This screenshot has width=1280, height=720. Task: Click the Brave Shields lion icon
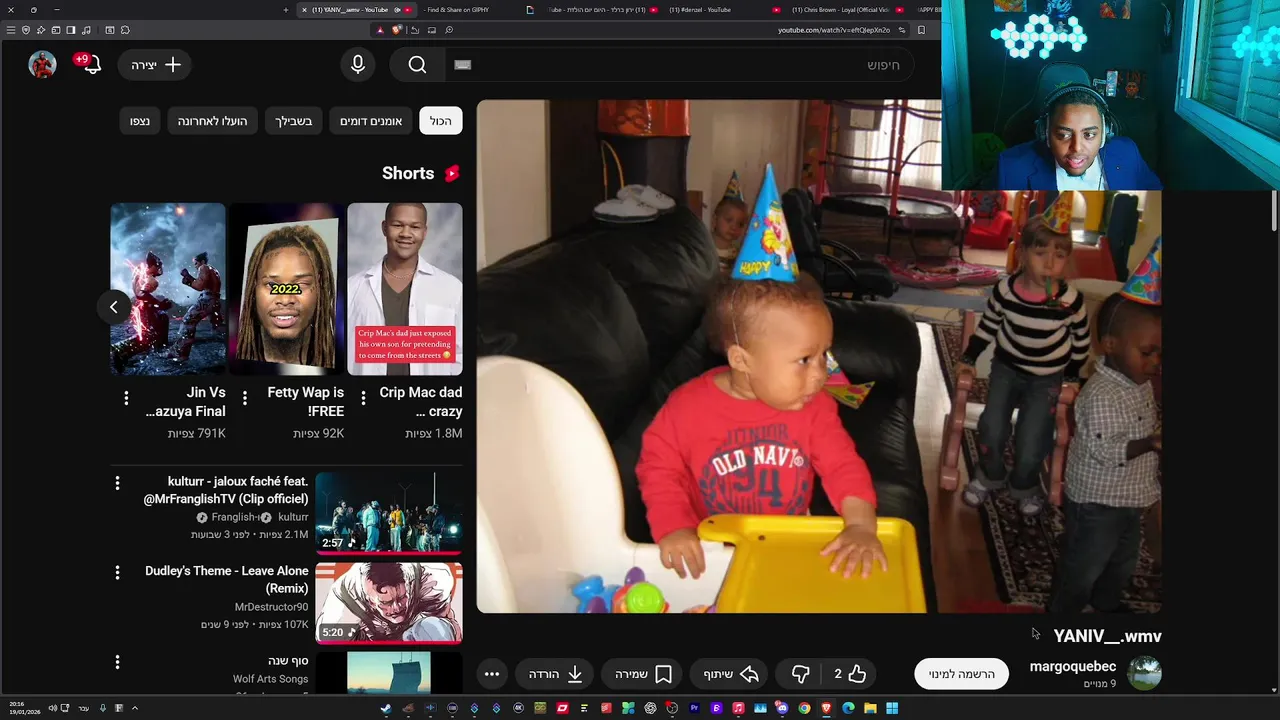click(397, 30)
